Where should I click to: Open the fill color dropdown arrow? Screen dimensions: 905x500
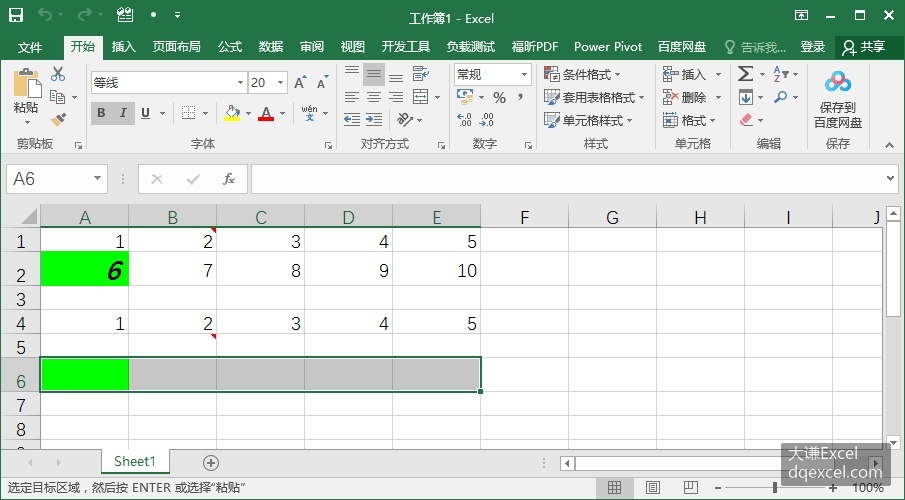[x=248, y=114]
